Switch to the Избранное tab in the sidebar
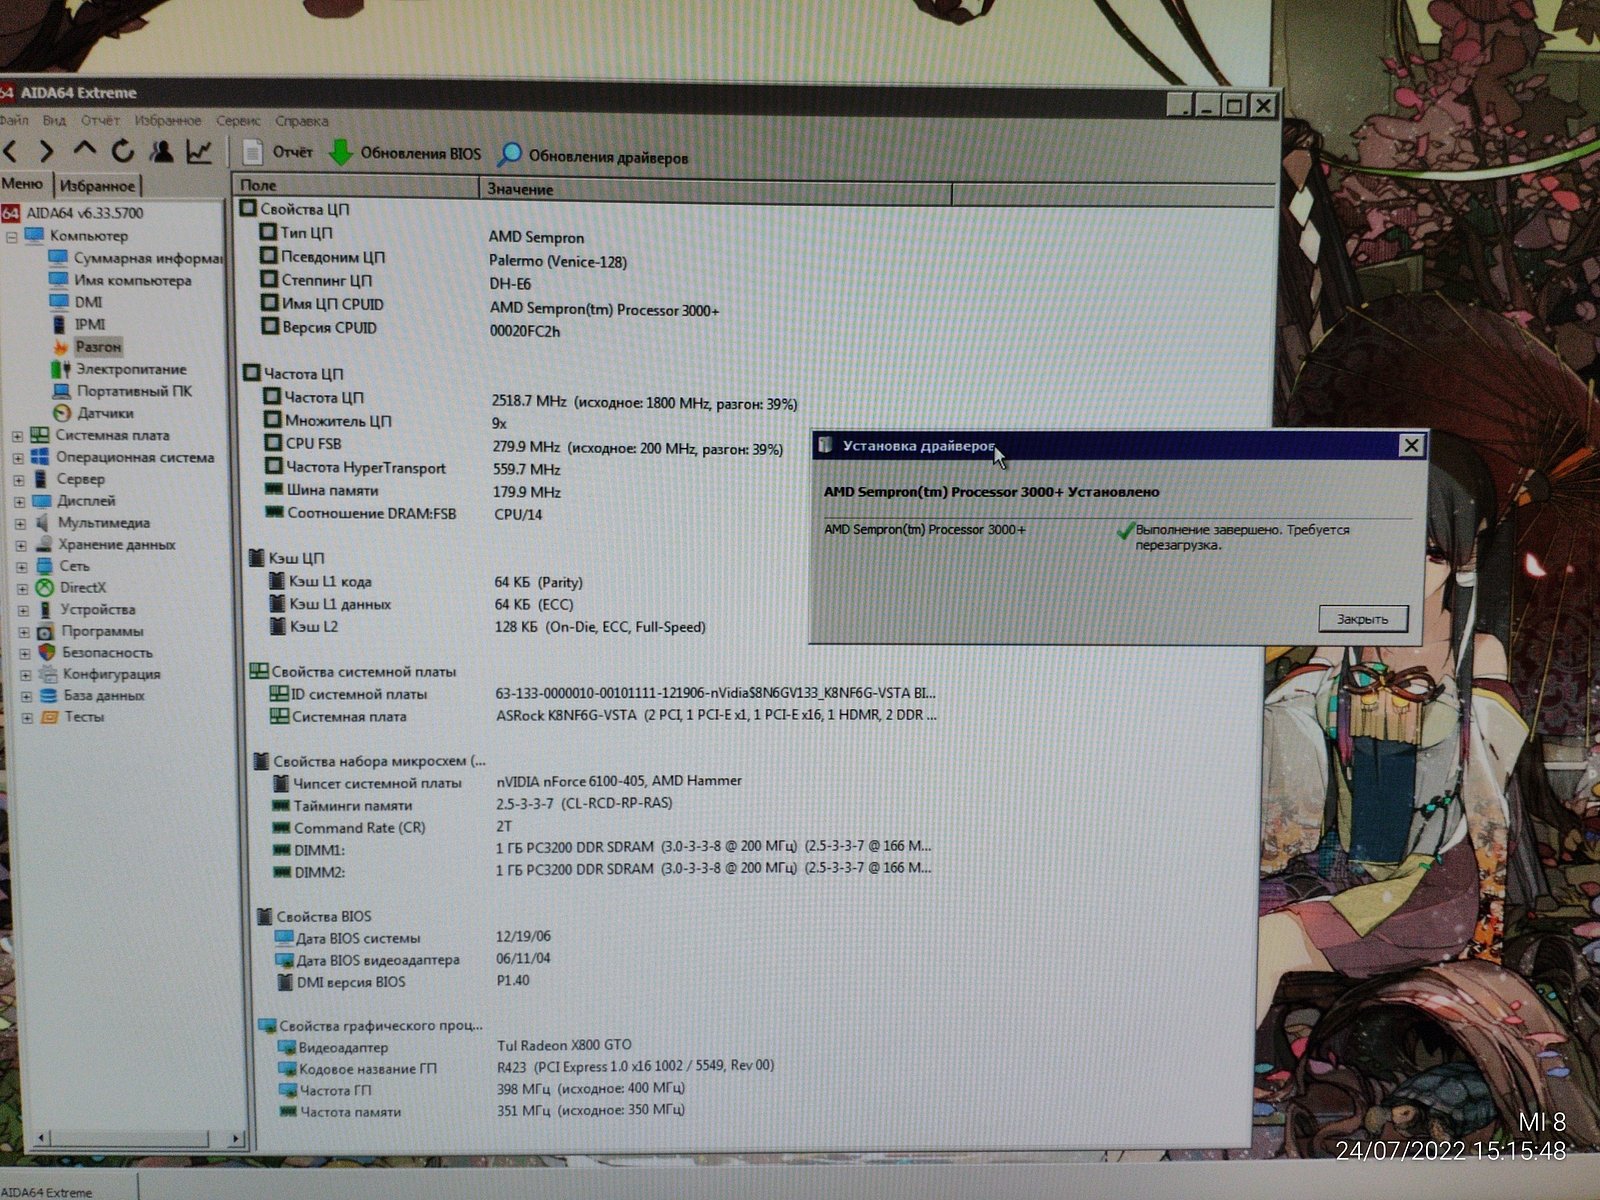Viewport: 1600px width, 1200px height. [x=97, y=185]
